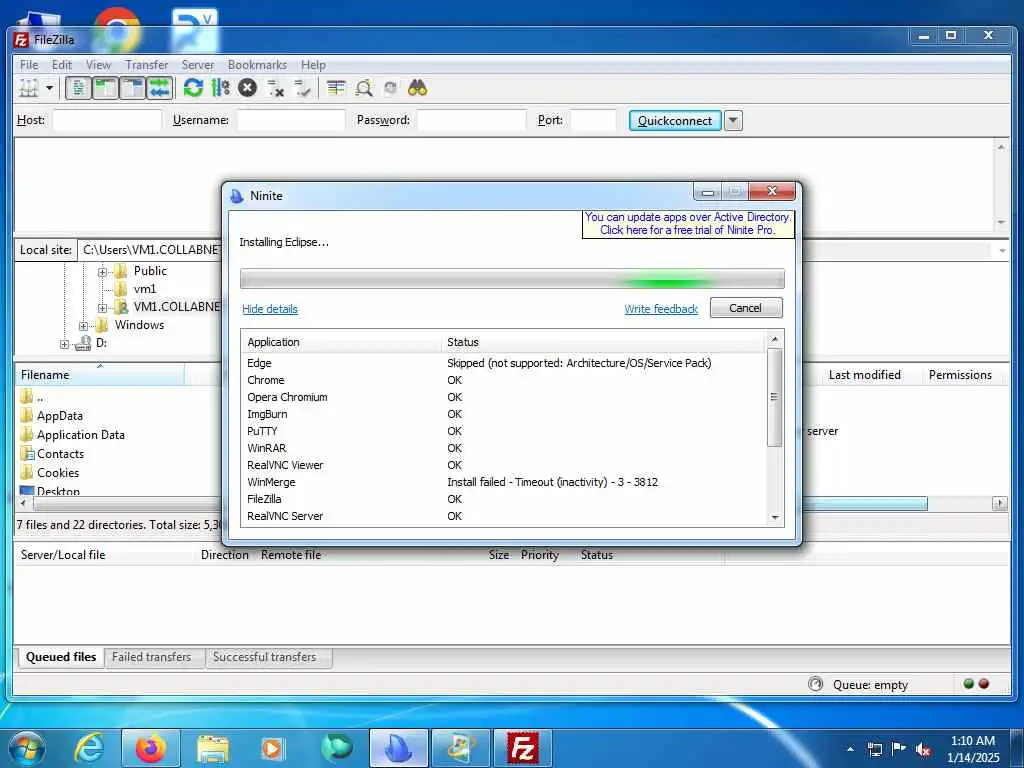Click Write feedback link in Ninite
This screenshot has height=768, width=1024.
tap(661, 309)
